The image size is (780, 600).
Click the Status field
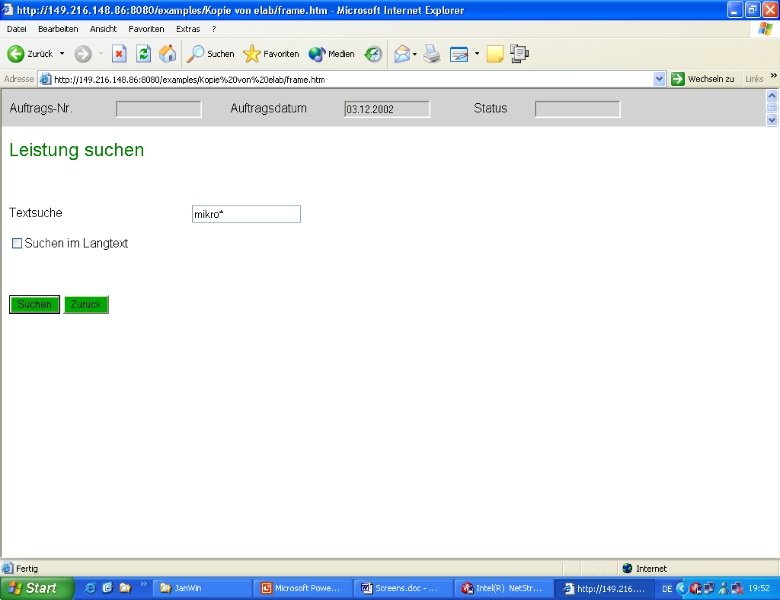coord(578,109)
